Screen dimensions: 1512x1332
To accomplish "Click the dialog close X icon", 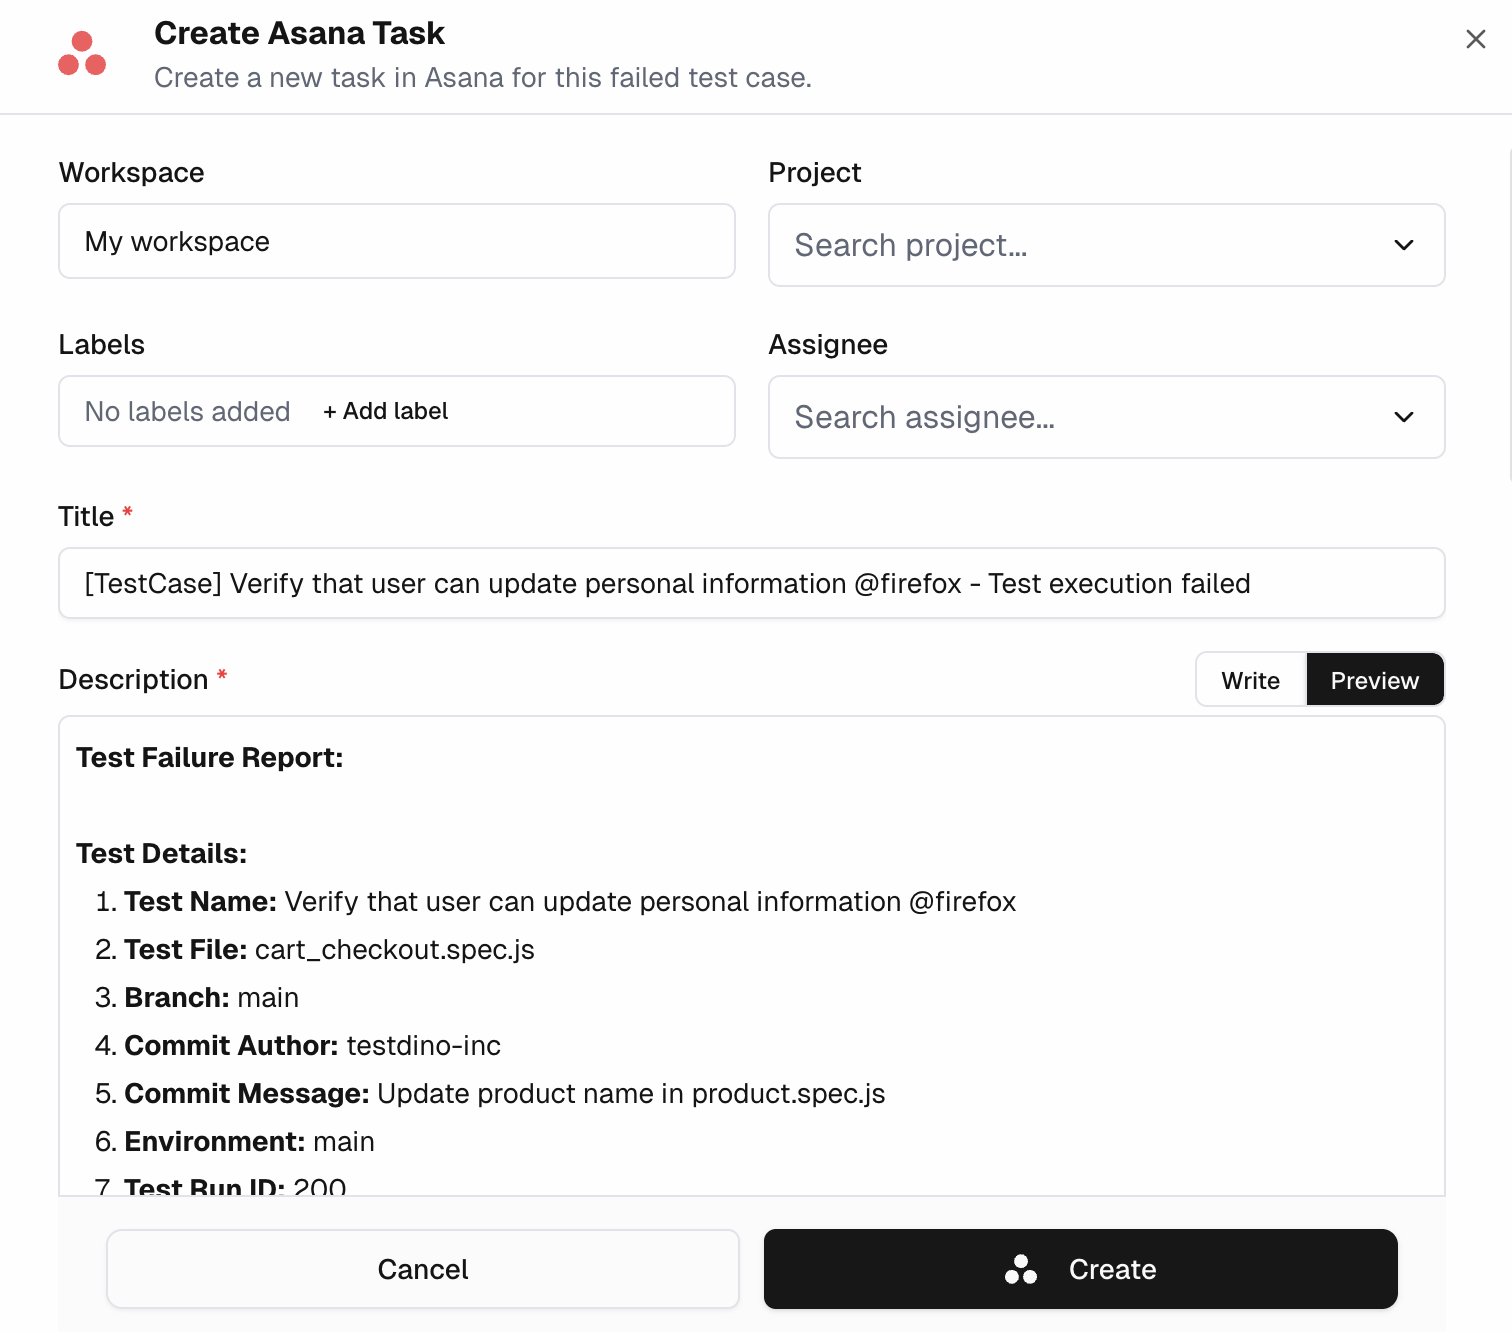I will [x=1476, y=39].
